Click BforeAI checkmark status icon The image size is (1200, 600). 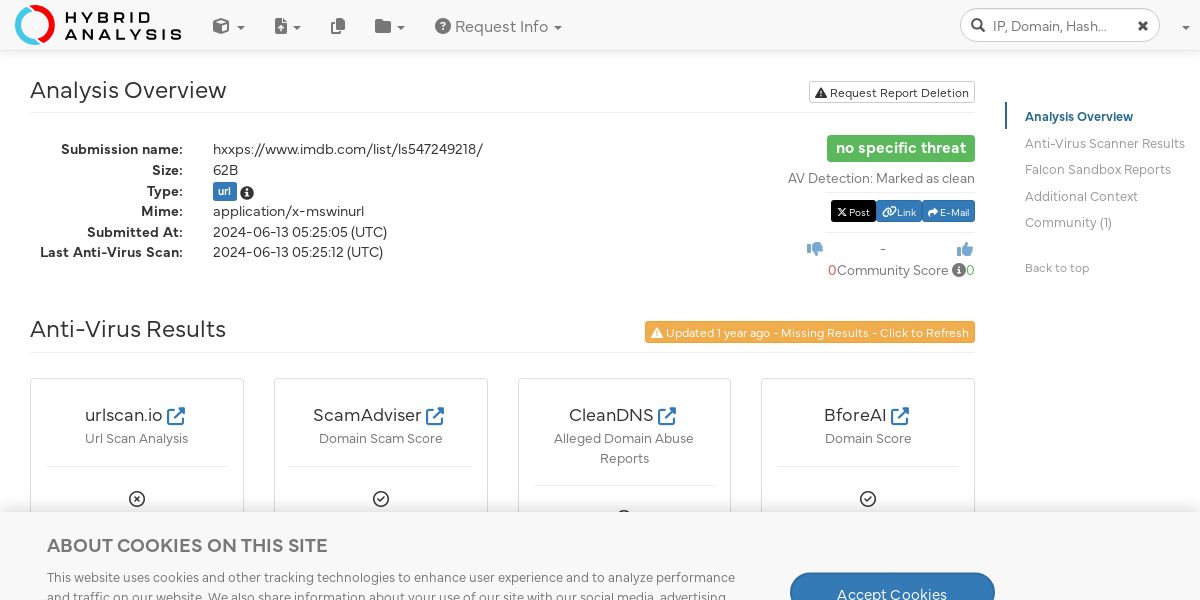click(x=868, y=498)
